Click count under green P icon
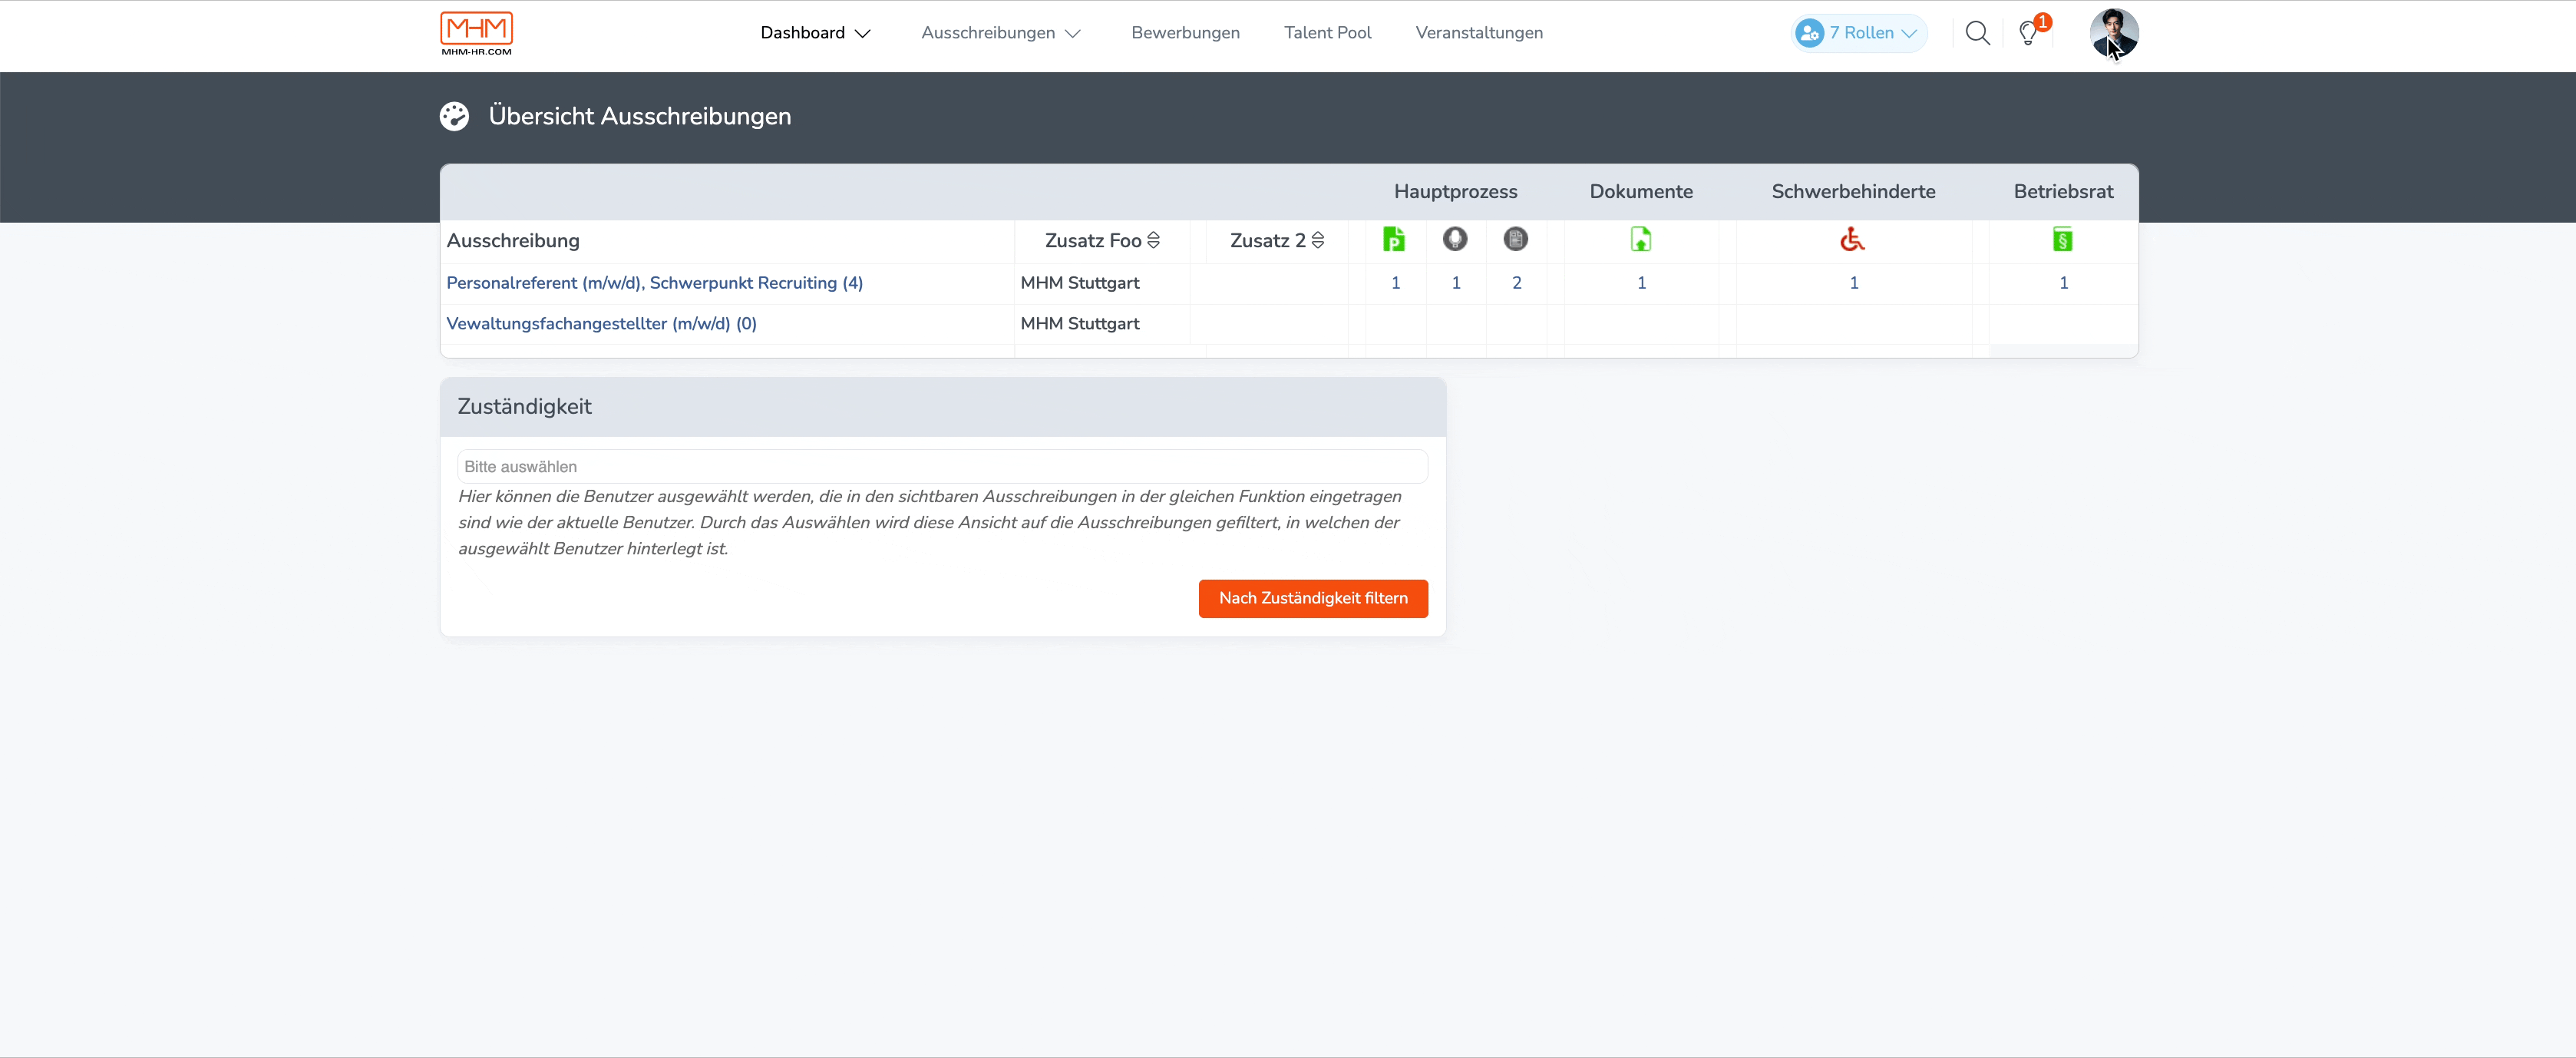Screen dimensions: 2576x1058 tap(1395, 283)
